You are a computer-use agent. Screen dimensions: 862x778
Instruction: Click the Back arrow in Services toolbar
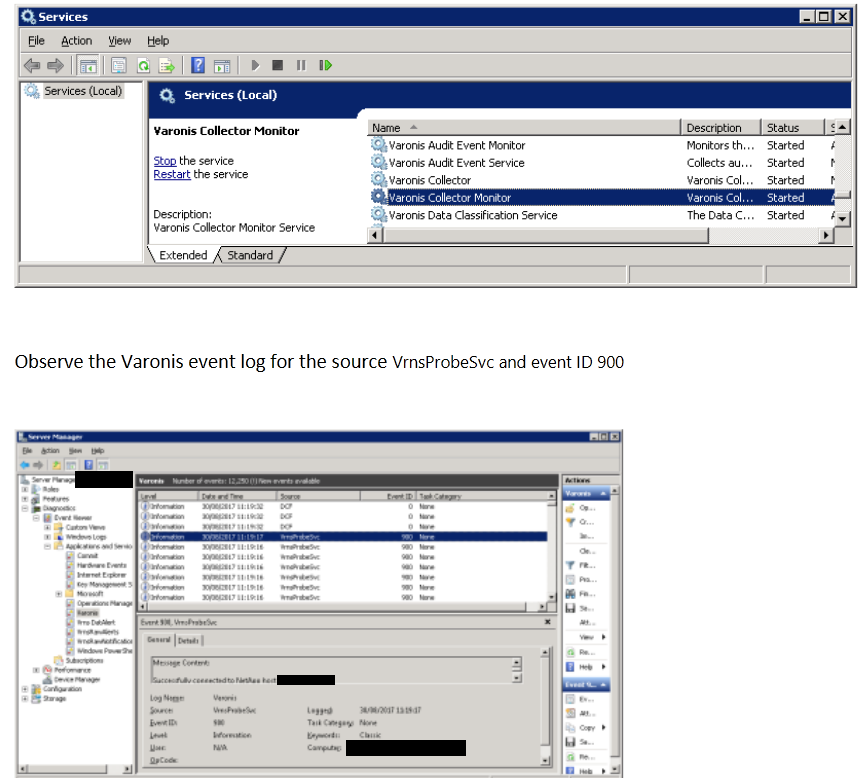pyautogui.click(x=33, y=65)
